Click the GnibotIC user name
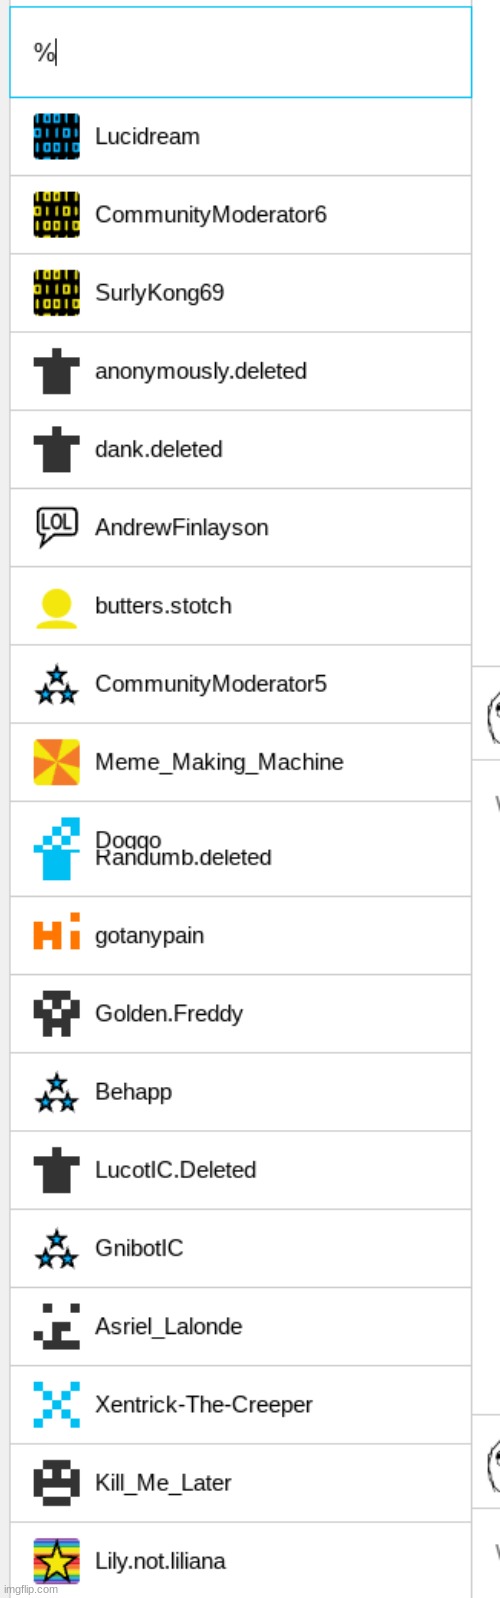 139,1248
